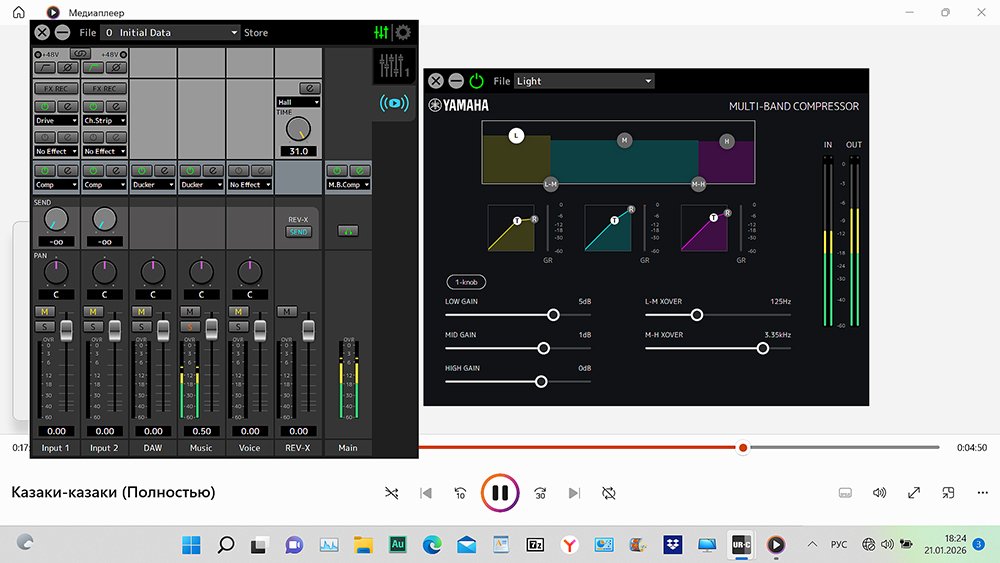Open Adobe Audition from taskbar
The width and height of the screenshot is (1000, 563).
[x=397, y=544]
